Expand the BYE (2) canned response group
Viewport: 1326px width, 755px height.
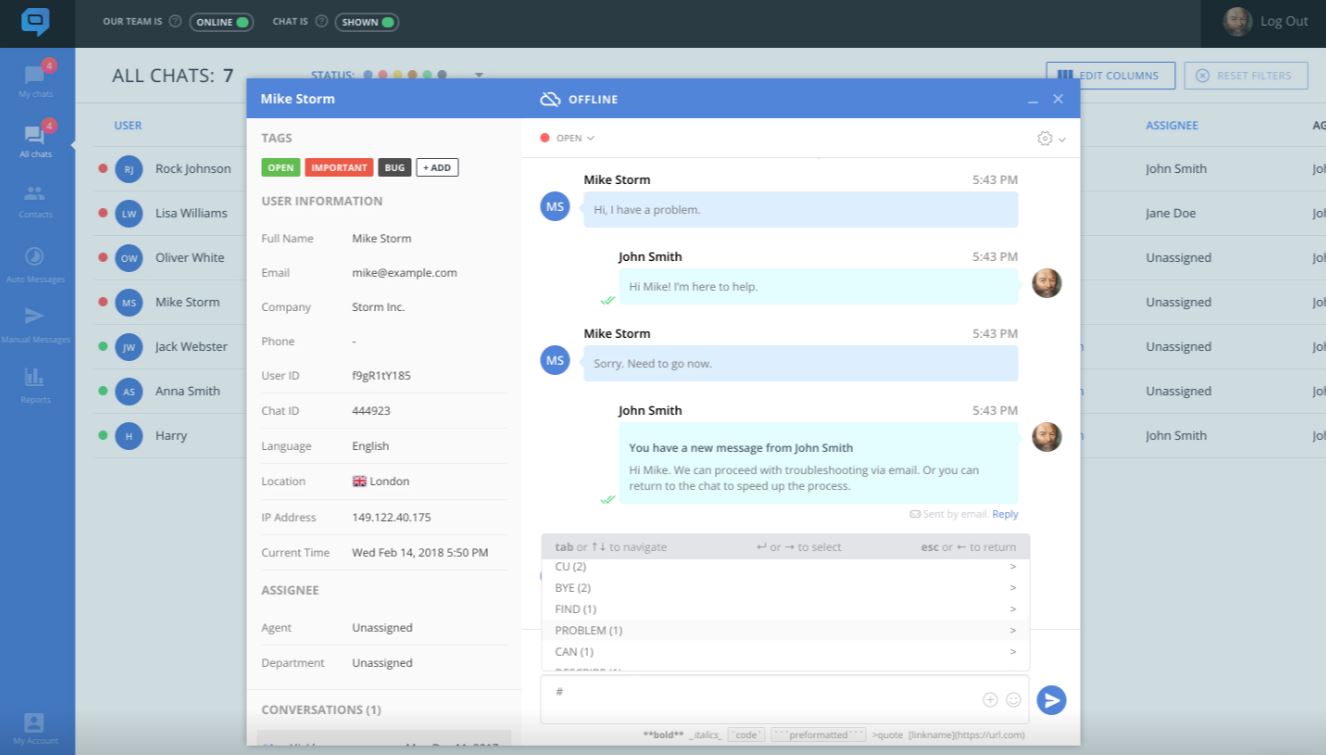point(785,588)
